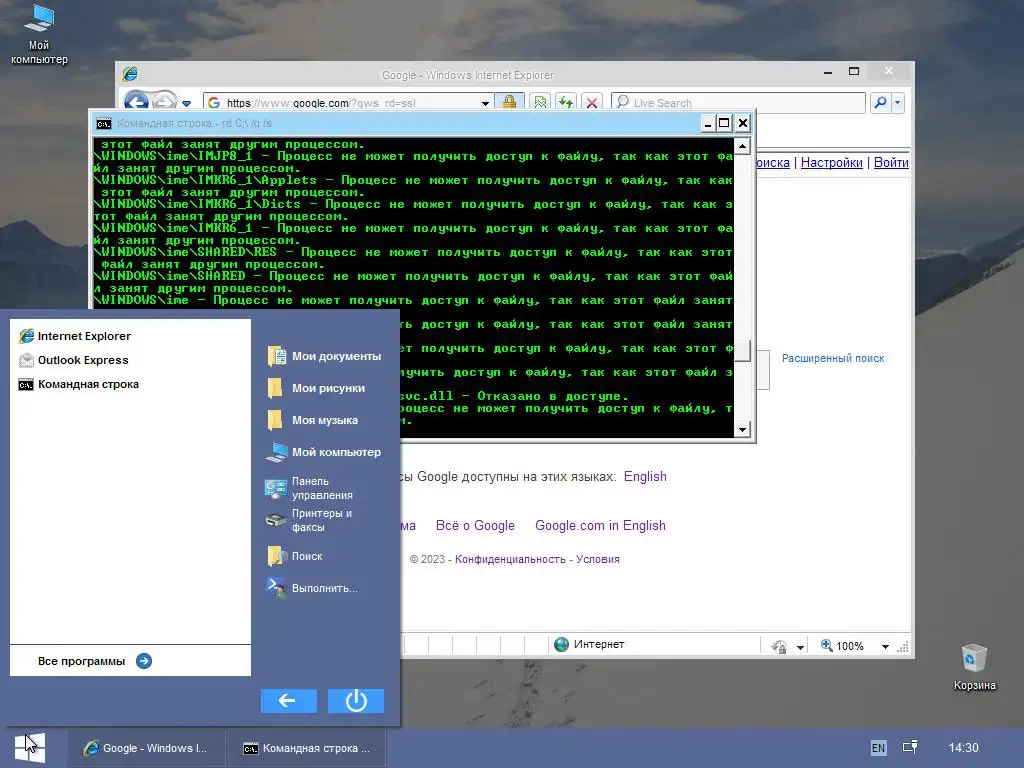The width and height of the screenshot is (1024, 768).
Task: Click the Windows Start button
Action: pyautogui.click(x=30, y=747)
